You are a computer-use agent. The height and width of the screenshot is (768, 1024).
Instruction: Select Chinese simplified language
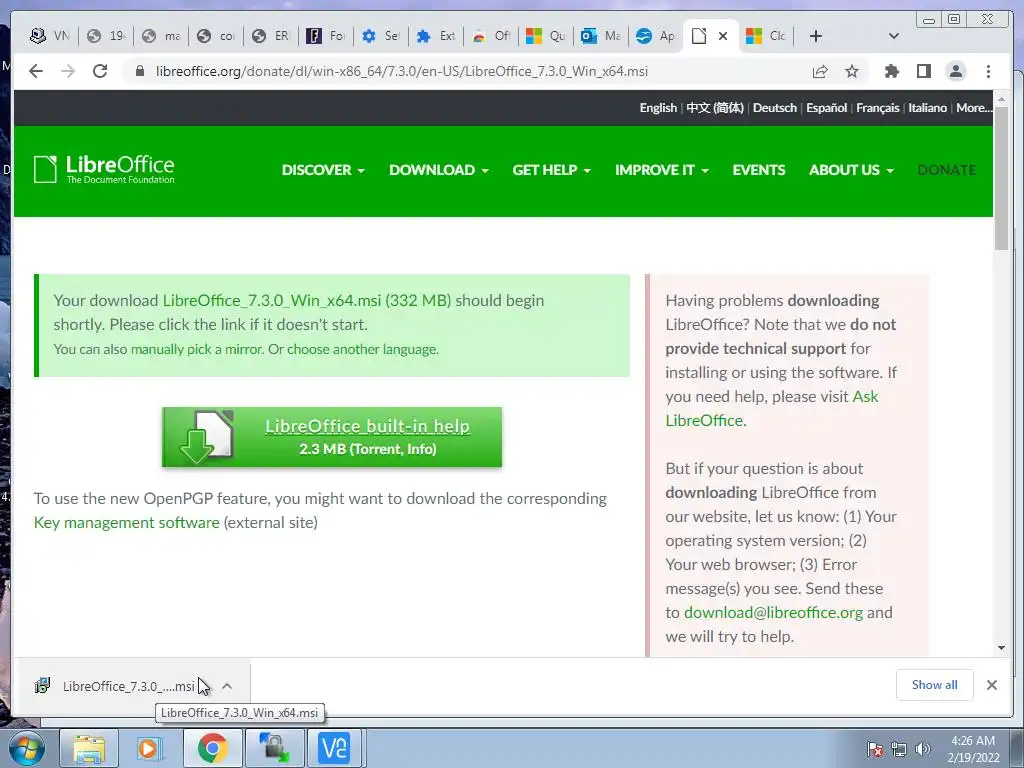[714, 108]
